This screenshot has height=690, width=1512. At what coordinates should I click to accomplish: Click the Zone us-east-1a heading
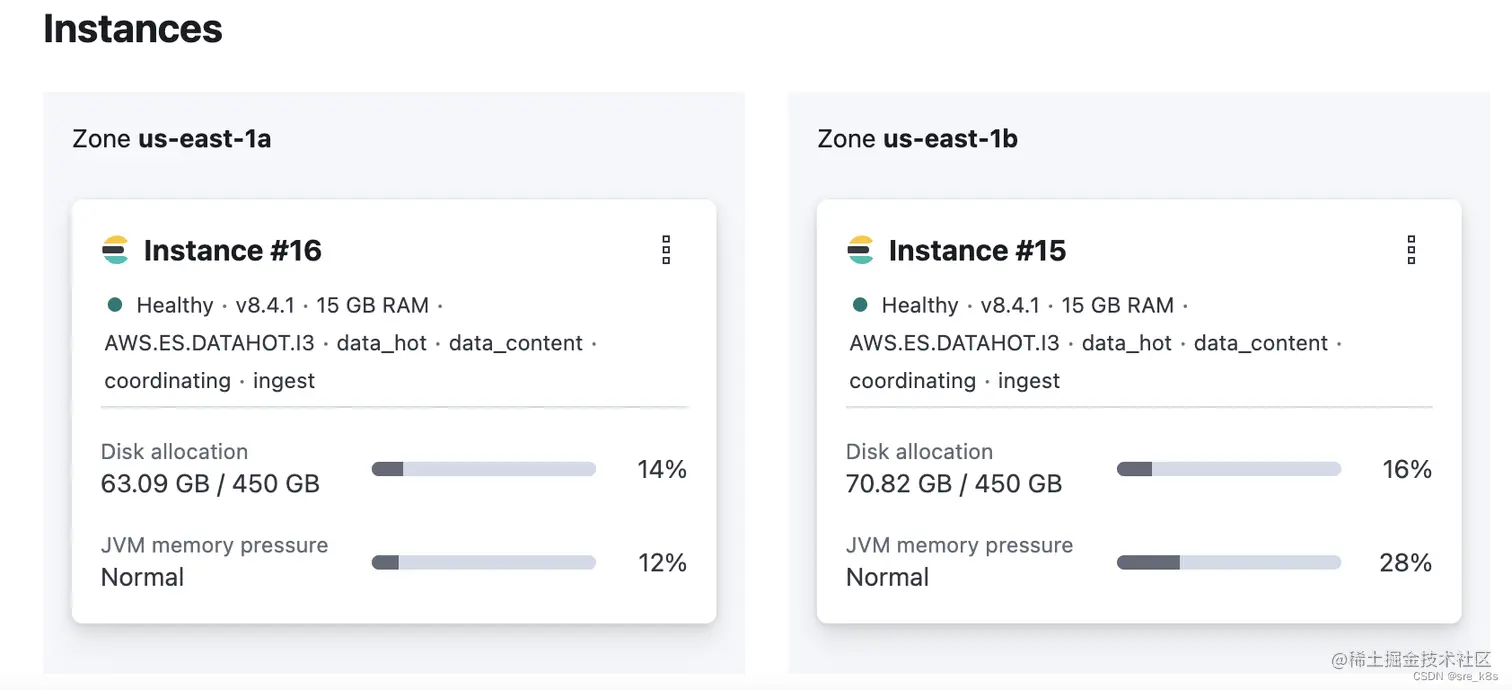click(x=172, y=138)
